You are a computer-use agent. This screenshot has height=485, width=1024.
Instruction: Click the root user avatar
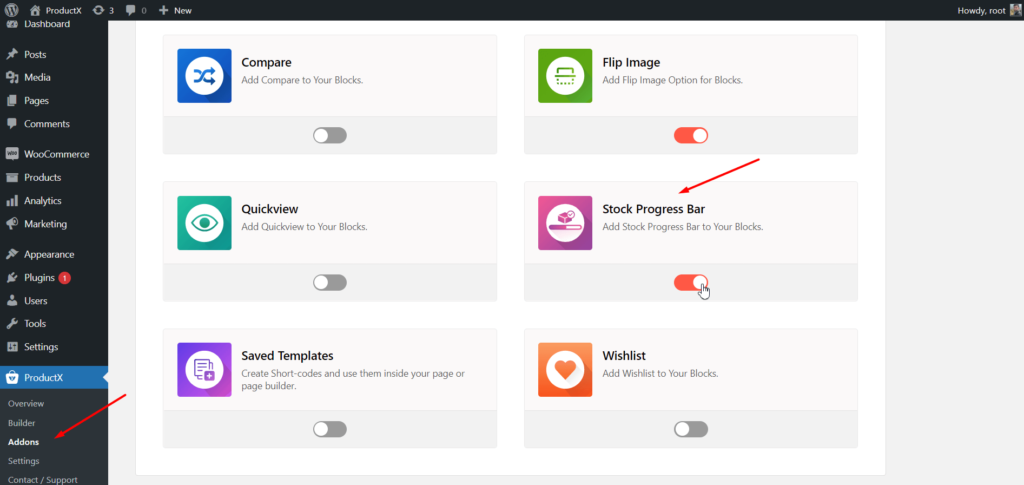tap(1015, 10)
